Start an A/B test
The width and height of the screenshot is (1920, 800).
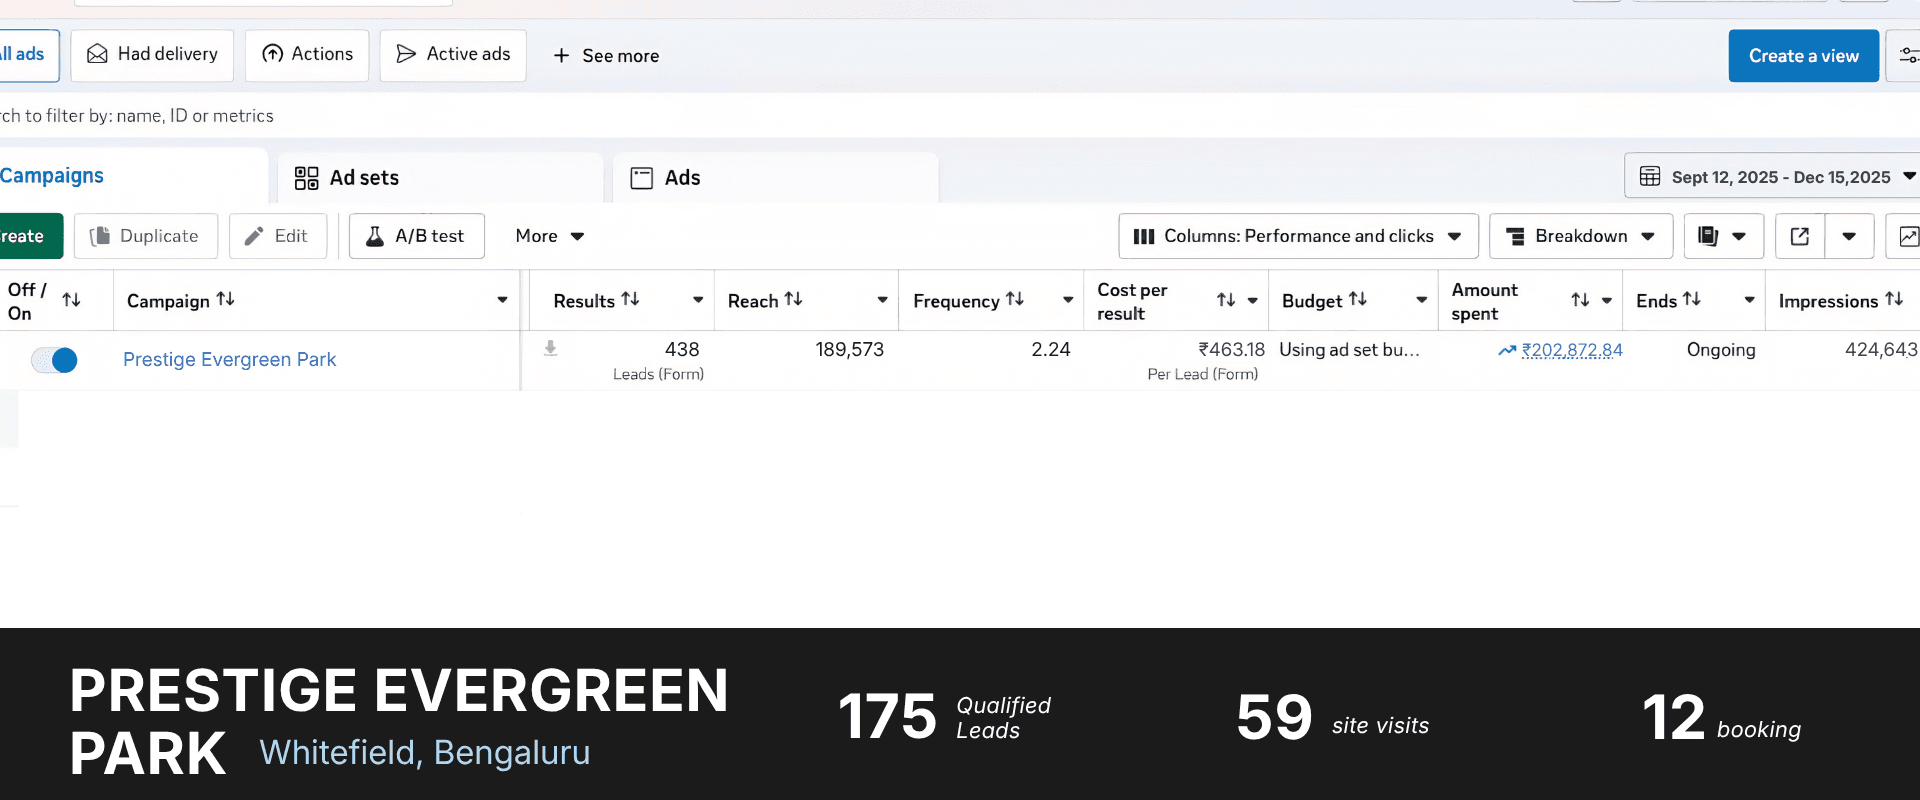click(x=416, y=236)
